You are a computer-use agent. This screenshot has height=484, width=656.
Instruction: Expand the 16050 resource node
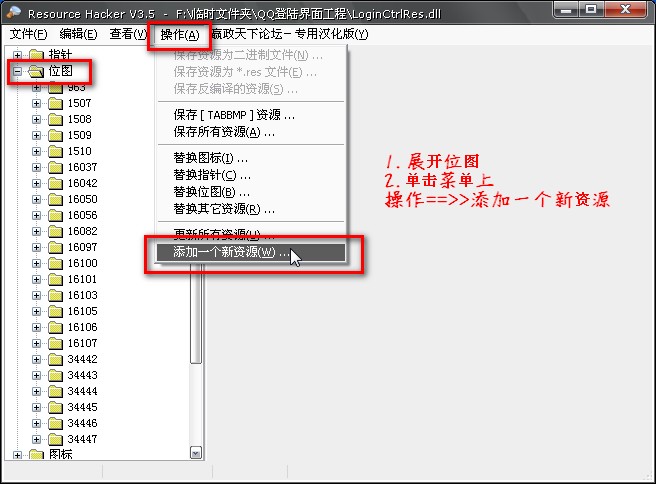coord(37,199)
